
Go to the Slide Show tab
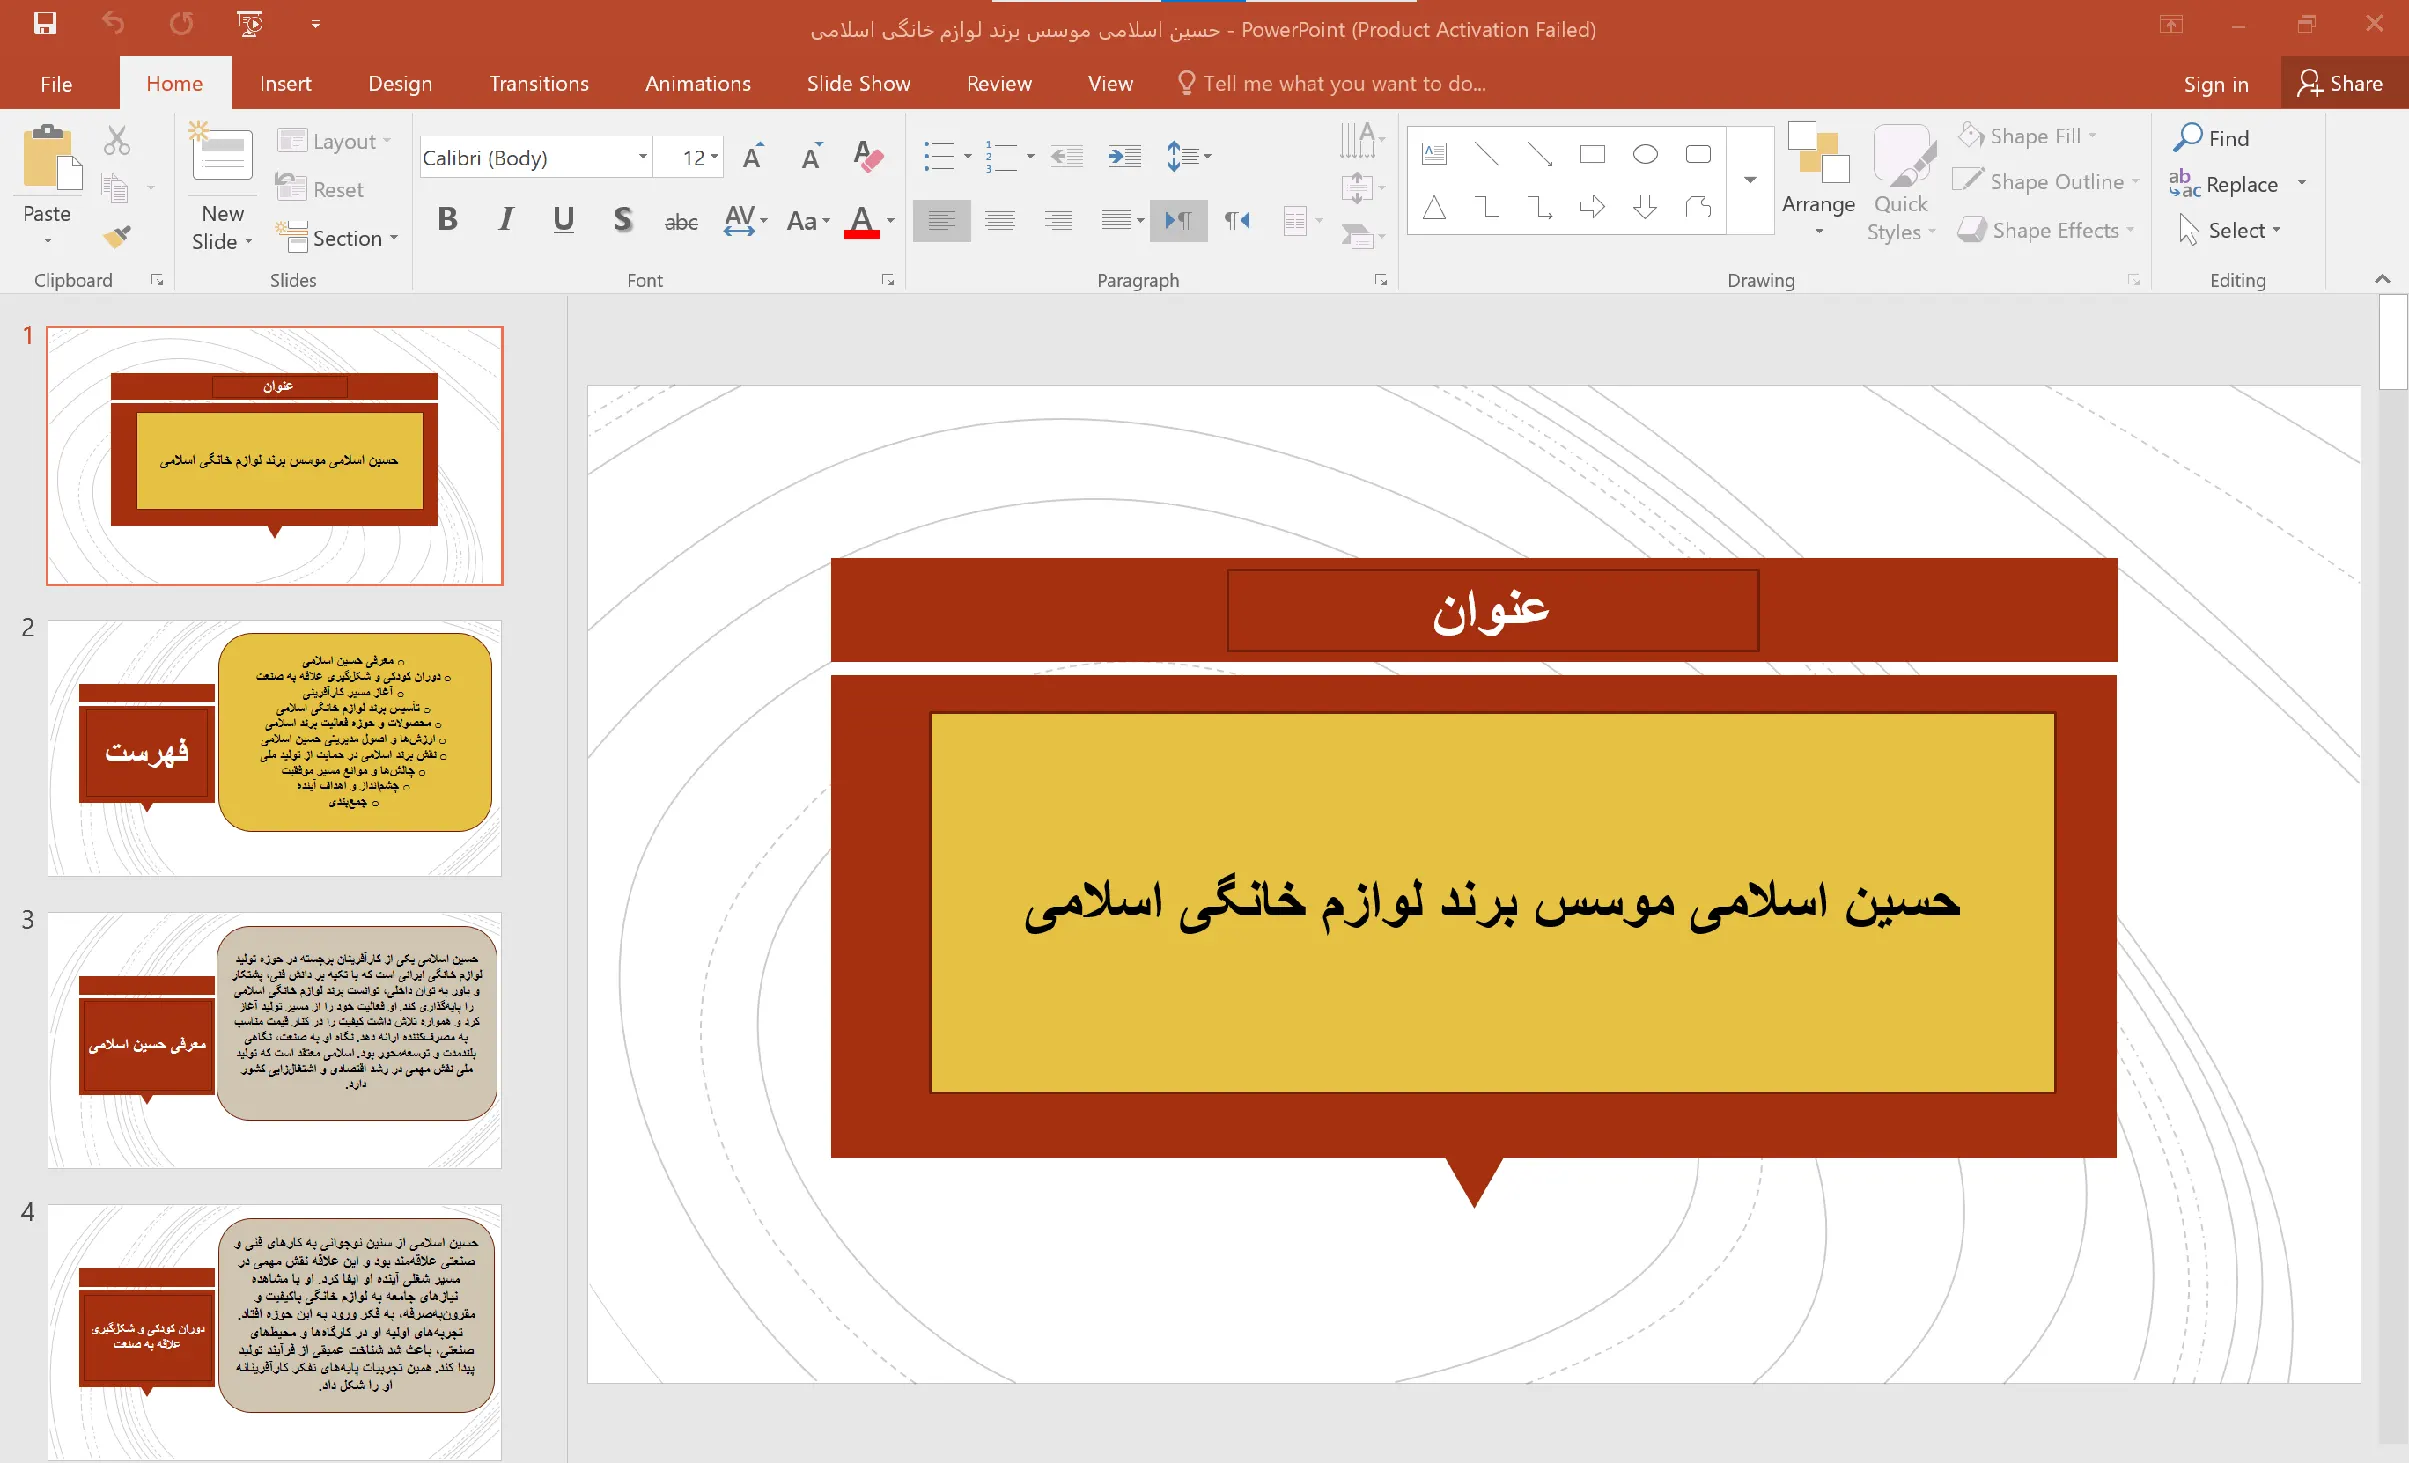859,84
